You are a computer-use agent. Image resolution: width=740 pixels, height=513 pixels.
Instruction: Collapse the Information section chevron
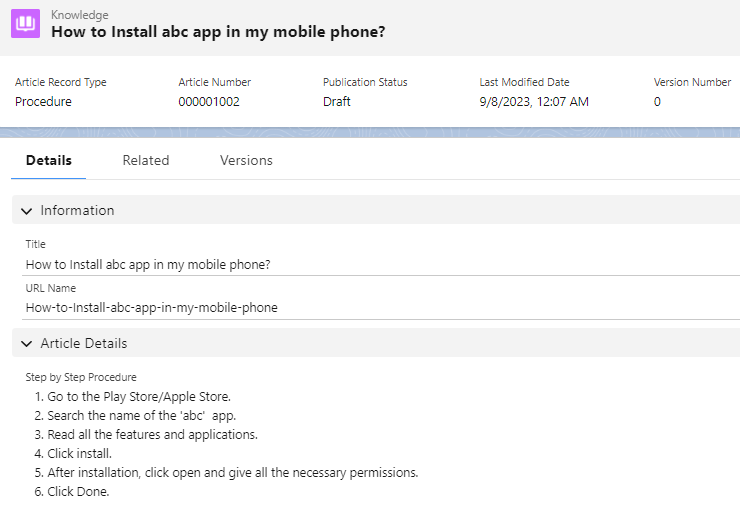pyautogui.click(x=26, y=211)
